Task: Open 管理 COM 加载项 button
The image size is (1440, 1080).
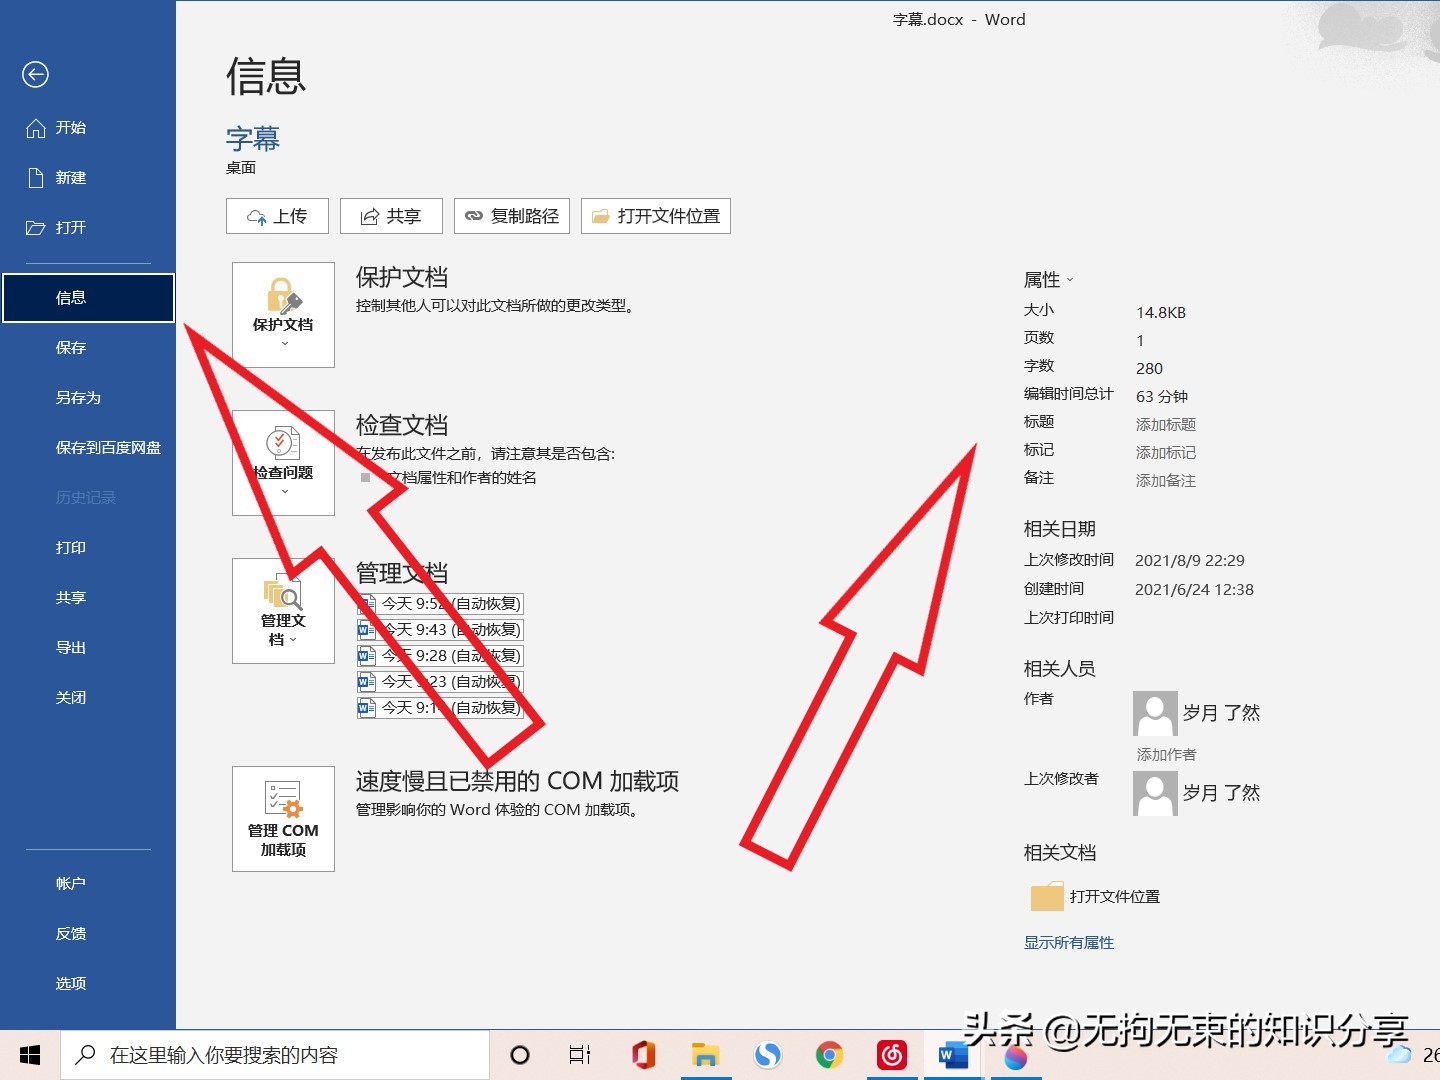Action: (x=283, y=819)
